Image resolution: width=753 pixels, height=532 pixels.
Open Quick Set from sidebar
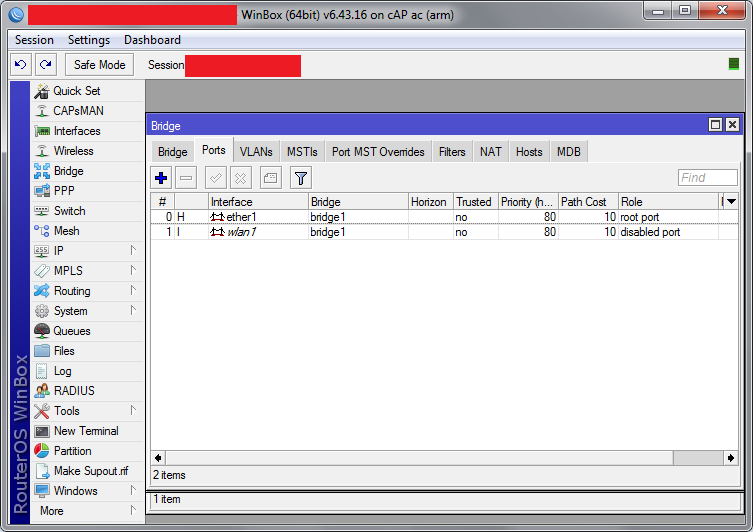pos(88,91)
